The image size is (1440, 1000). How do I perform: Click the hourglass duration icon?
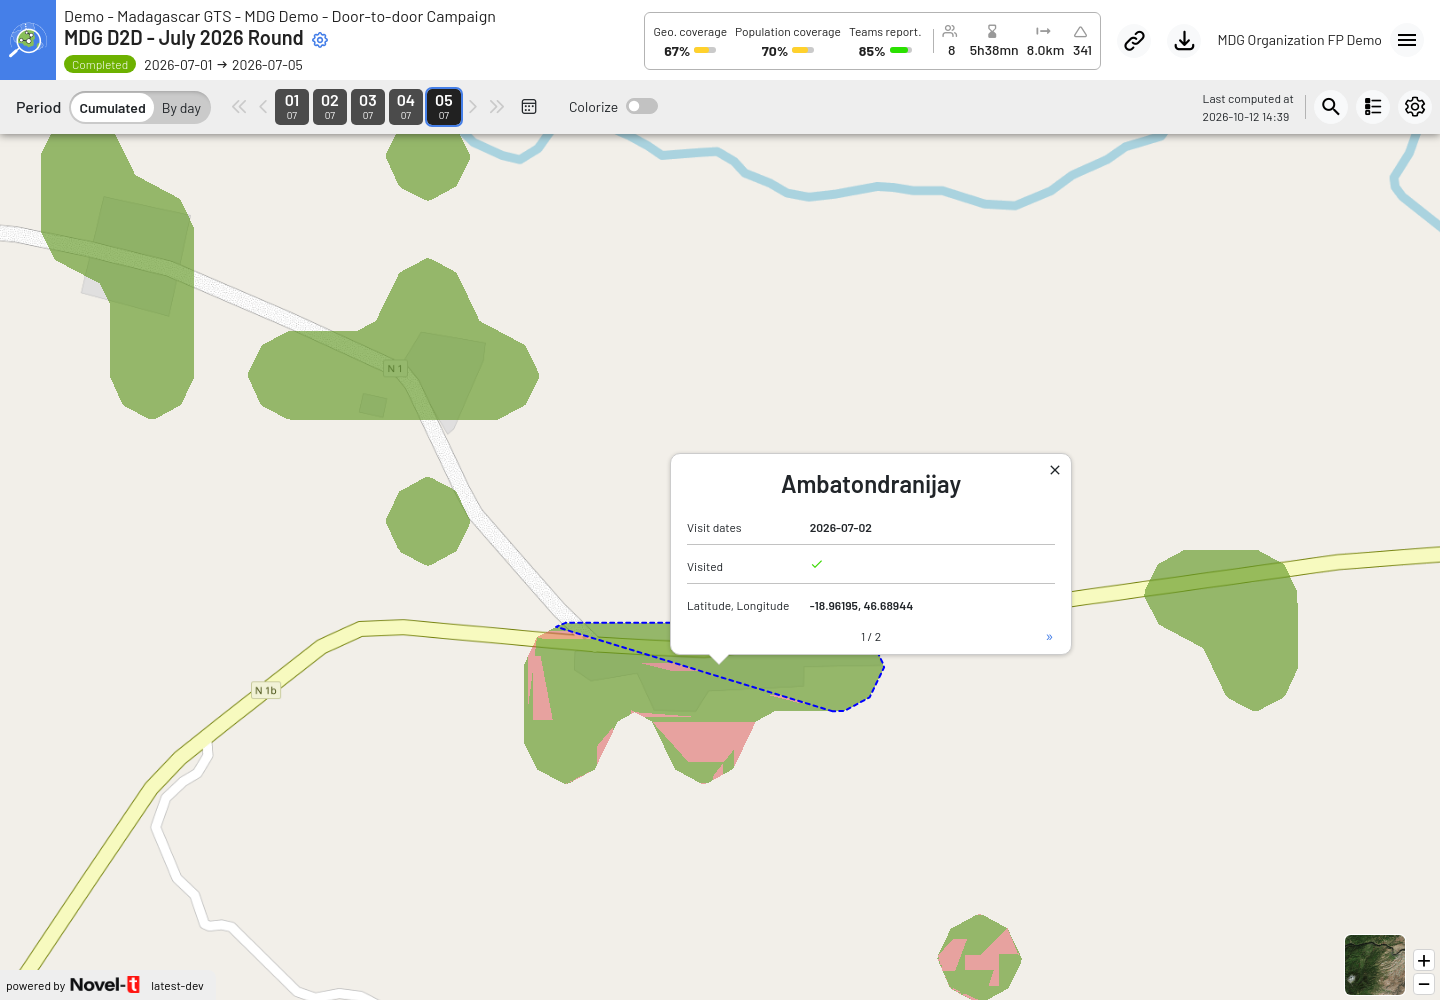(x=992, y=32)
